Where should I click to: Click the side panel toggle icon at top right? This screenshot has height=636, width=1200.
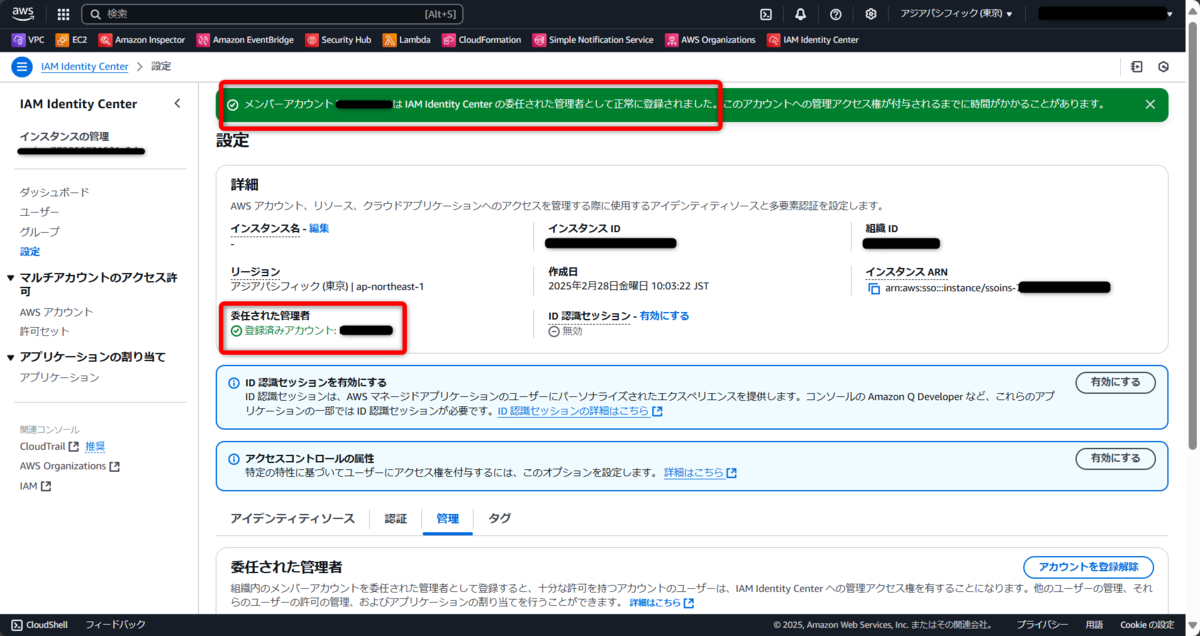point(1137,67)
